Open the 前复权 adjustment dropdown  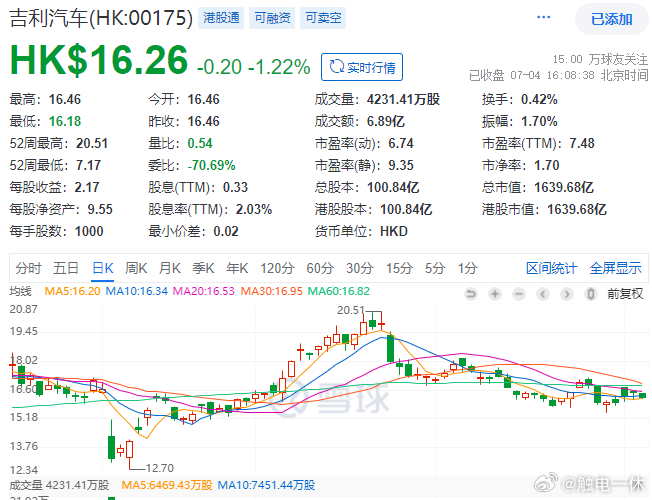(x=625, y=294)
